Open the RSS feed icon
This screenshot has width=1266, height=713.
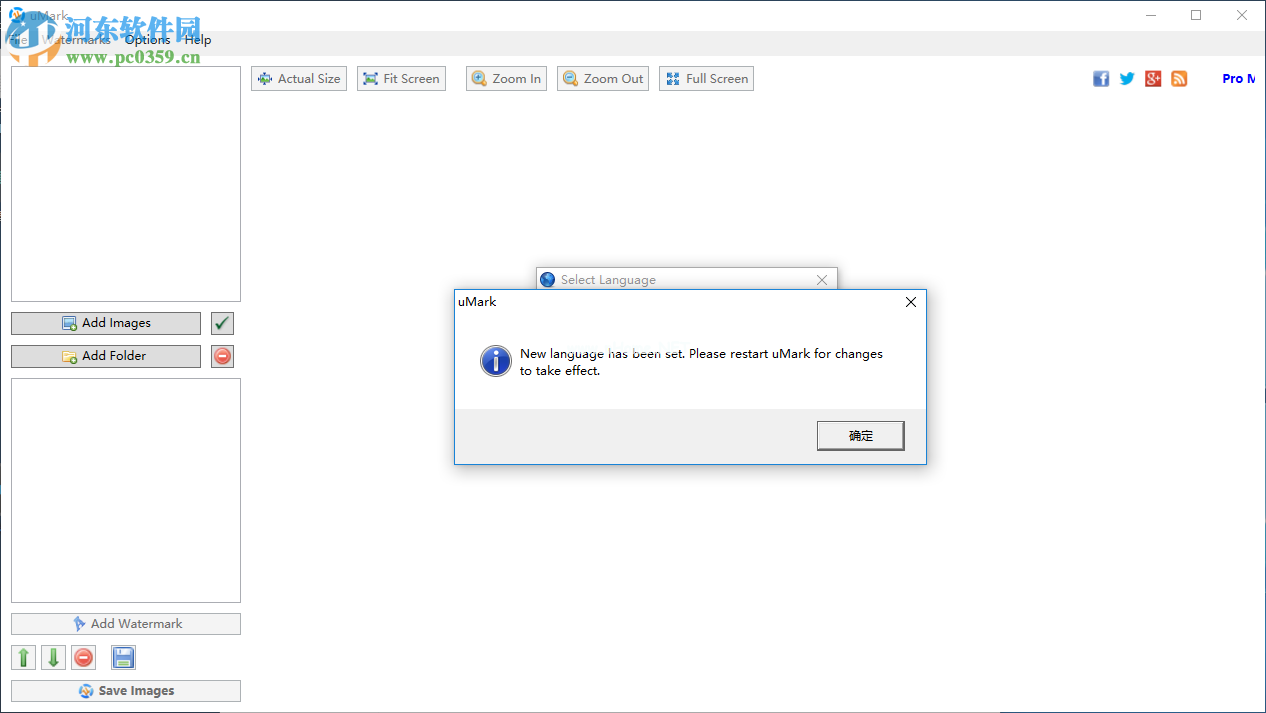pos(1179,79)
